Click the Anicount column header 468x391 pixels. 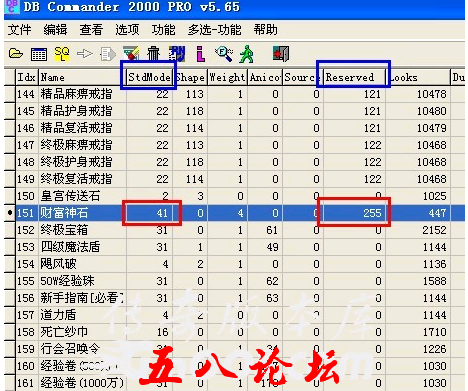tap(265, 77)
